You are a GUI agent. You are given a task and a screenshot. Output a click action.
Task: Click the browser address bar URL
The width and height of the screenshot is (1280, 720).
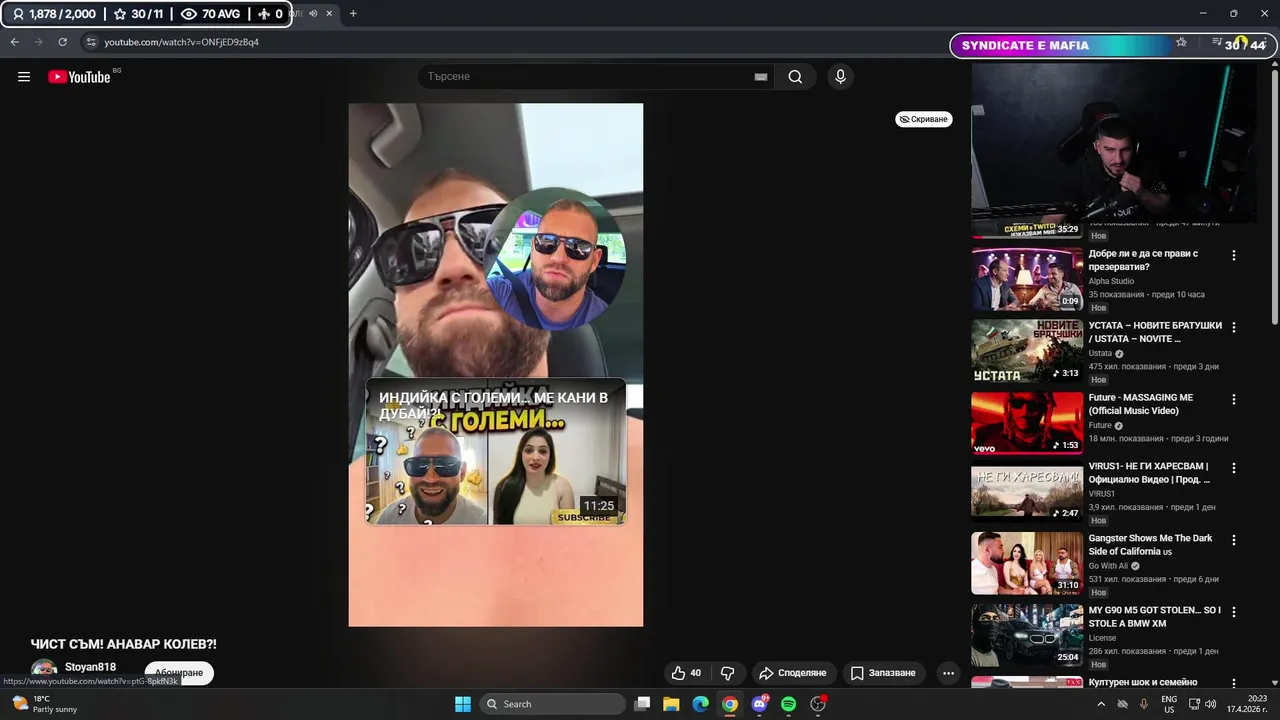(181, 42)
